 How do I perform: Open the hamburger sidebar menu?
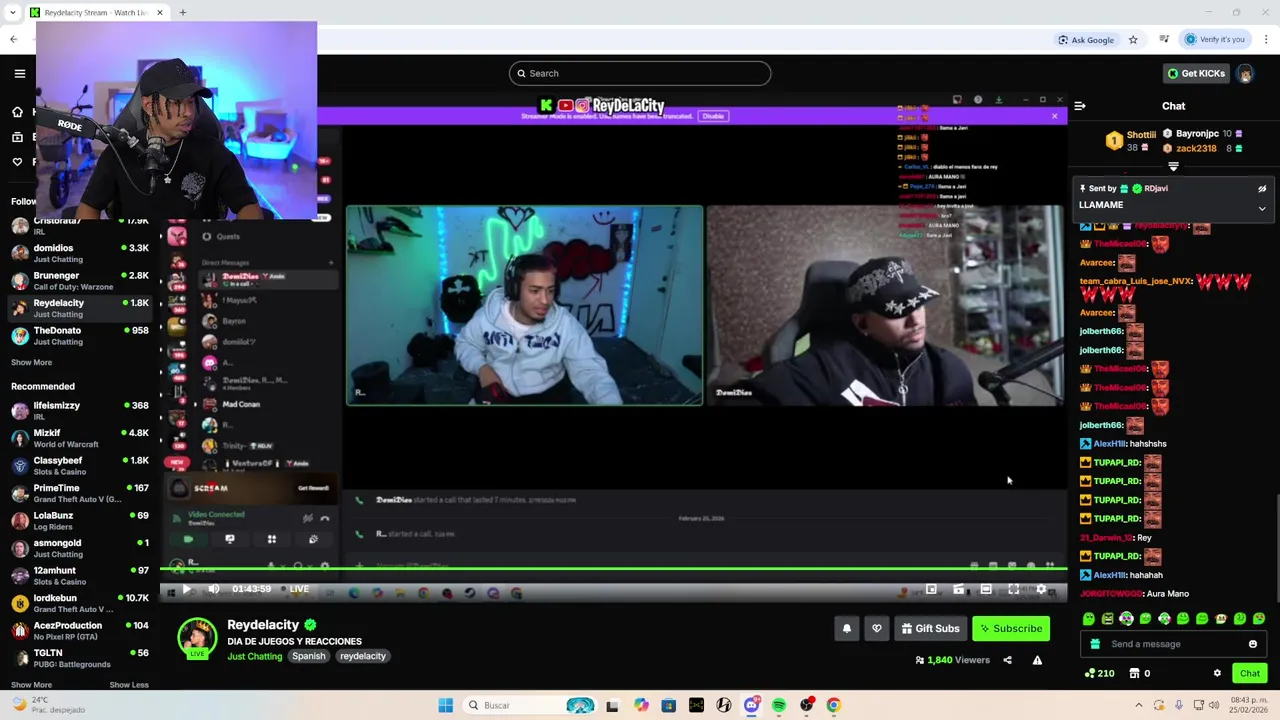(19, 73)
